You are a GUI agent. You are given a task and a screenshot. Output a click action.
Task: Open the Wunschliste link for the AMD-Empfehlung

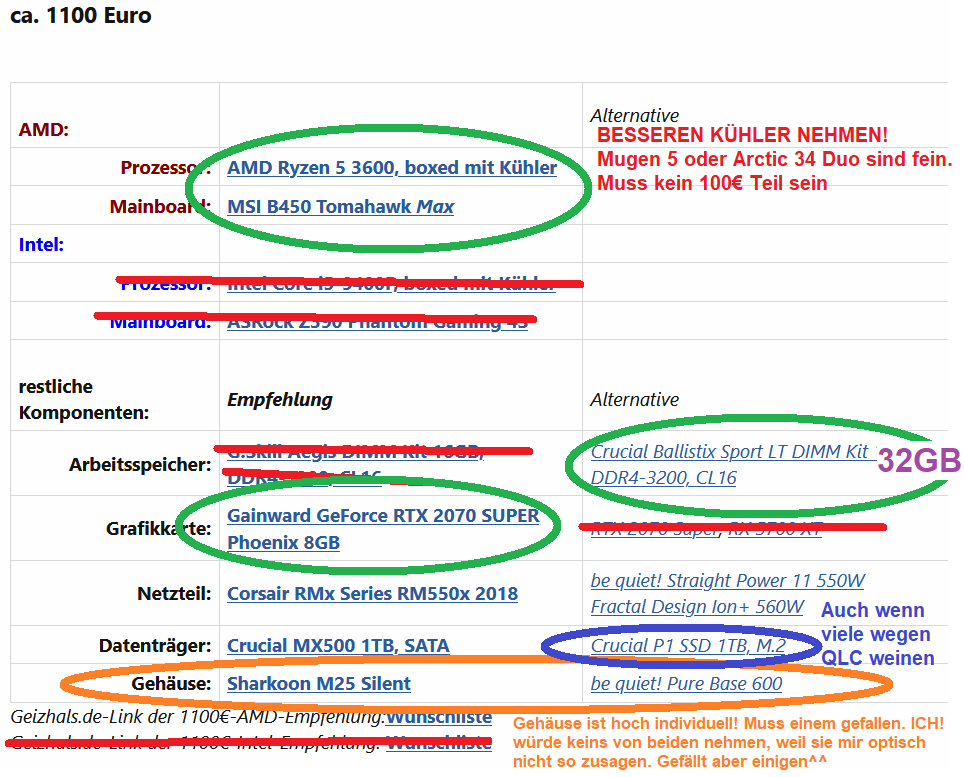[x=438, y=717]
